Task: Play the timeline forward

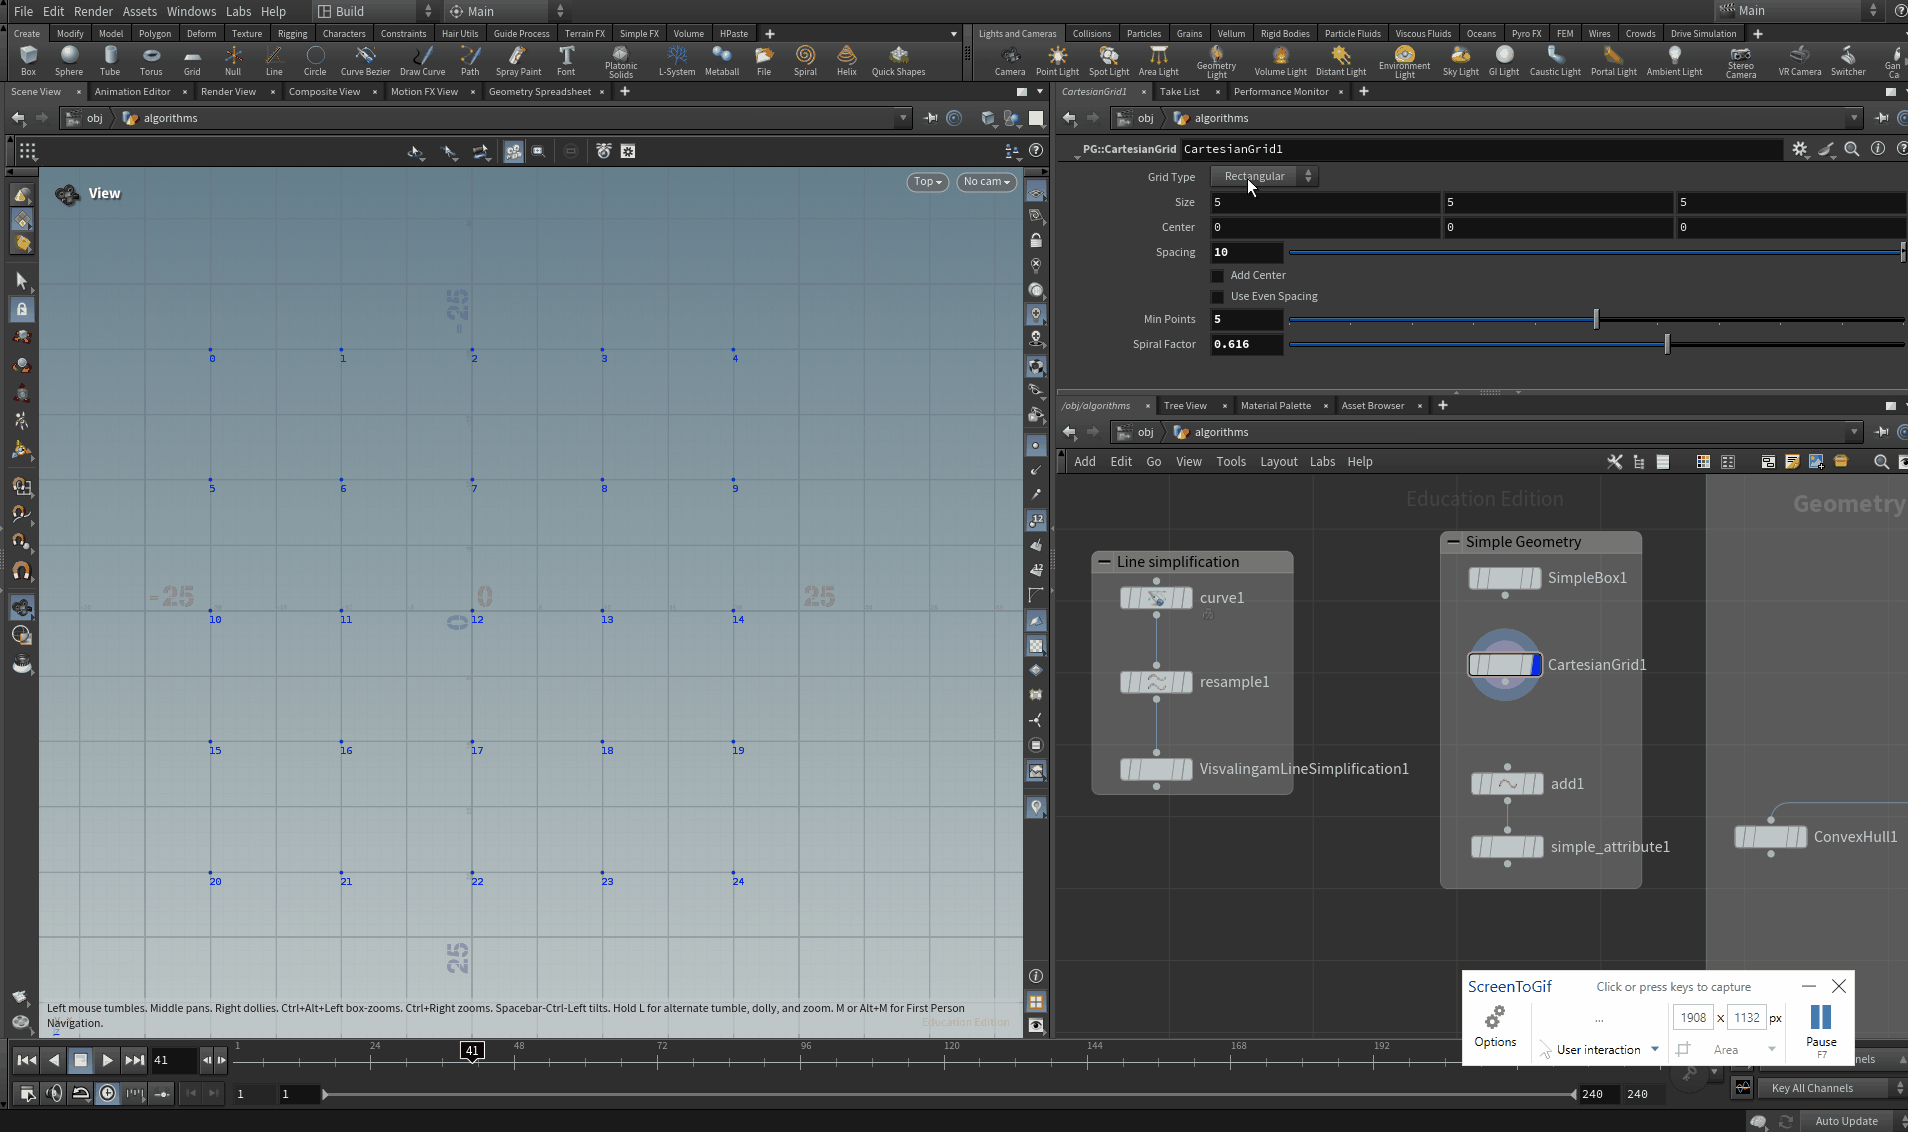Action: point(107,1060)
